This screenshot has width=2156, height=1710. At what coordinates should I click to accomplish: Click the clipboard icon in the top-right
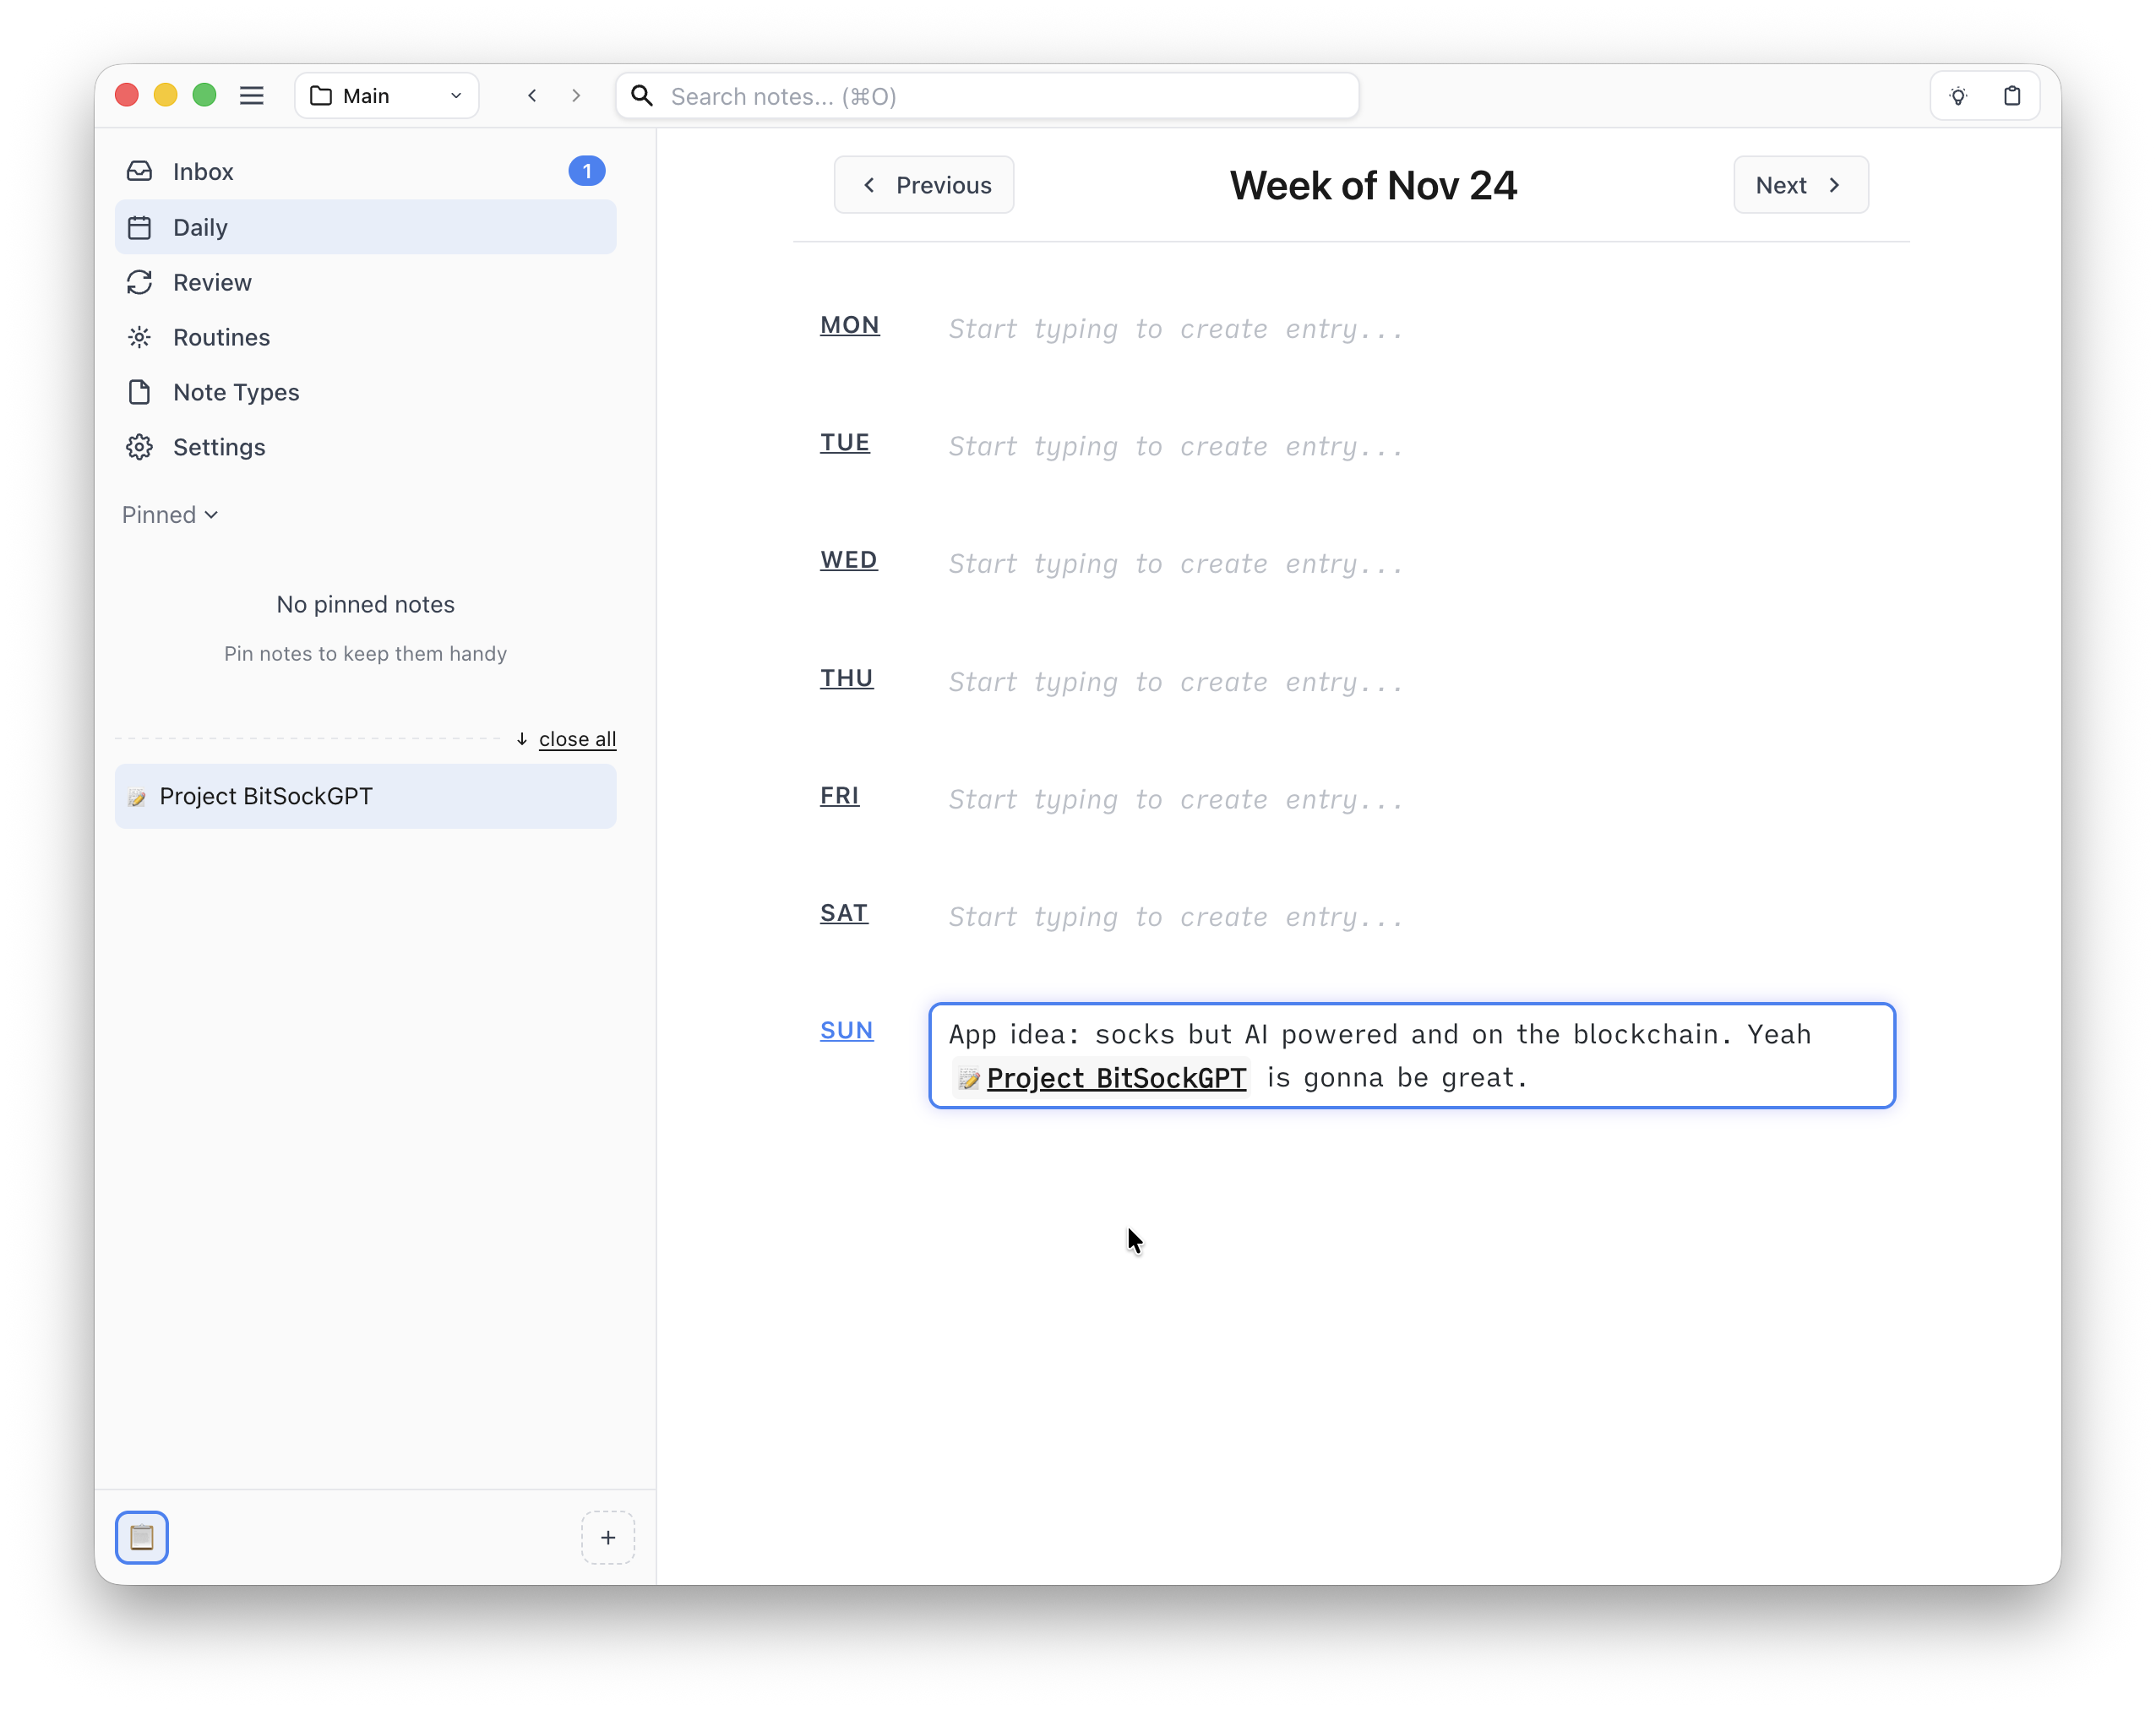click(2013, 95)
